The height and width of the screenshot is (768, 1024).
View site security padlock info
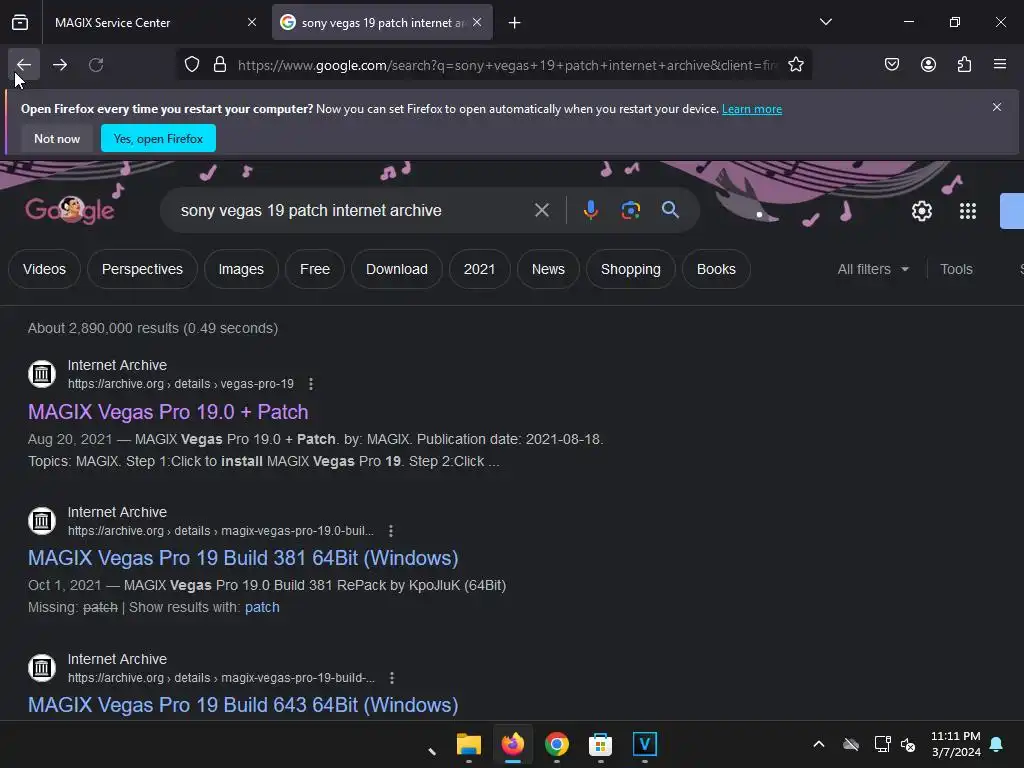click(x=220, y=65)
